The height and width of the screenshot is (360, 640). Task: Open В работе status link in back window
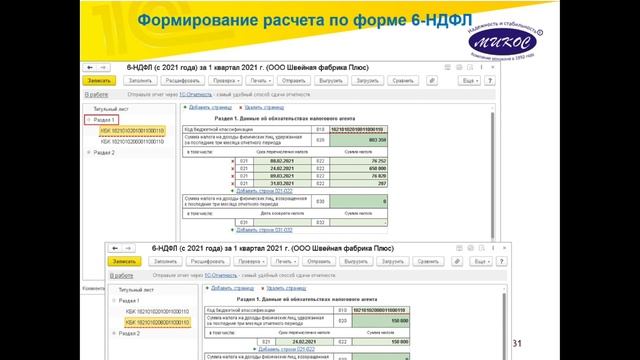coord(96,94)
